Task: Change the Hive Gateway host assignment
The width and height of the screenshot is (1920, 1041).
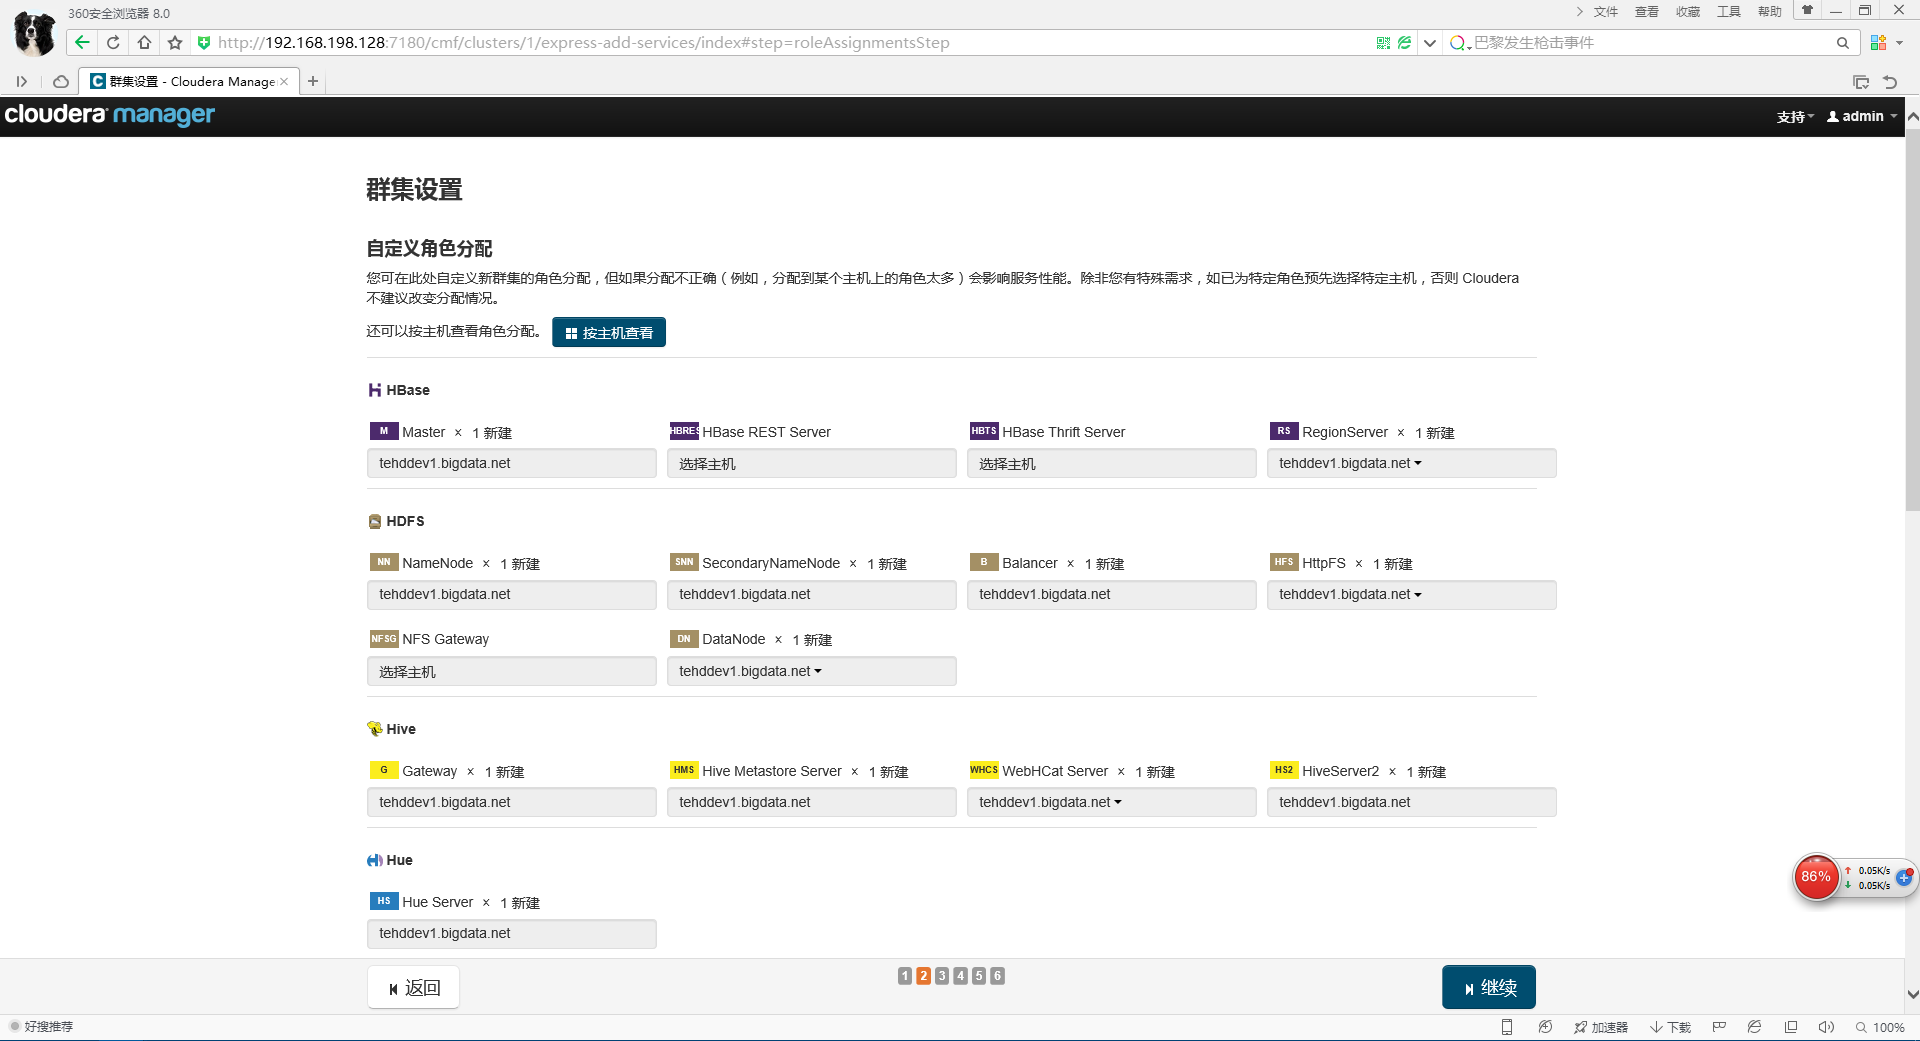Action: [x=511, y=802]
